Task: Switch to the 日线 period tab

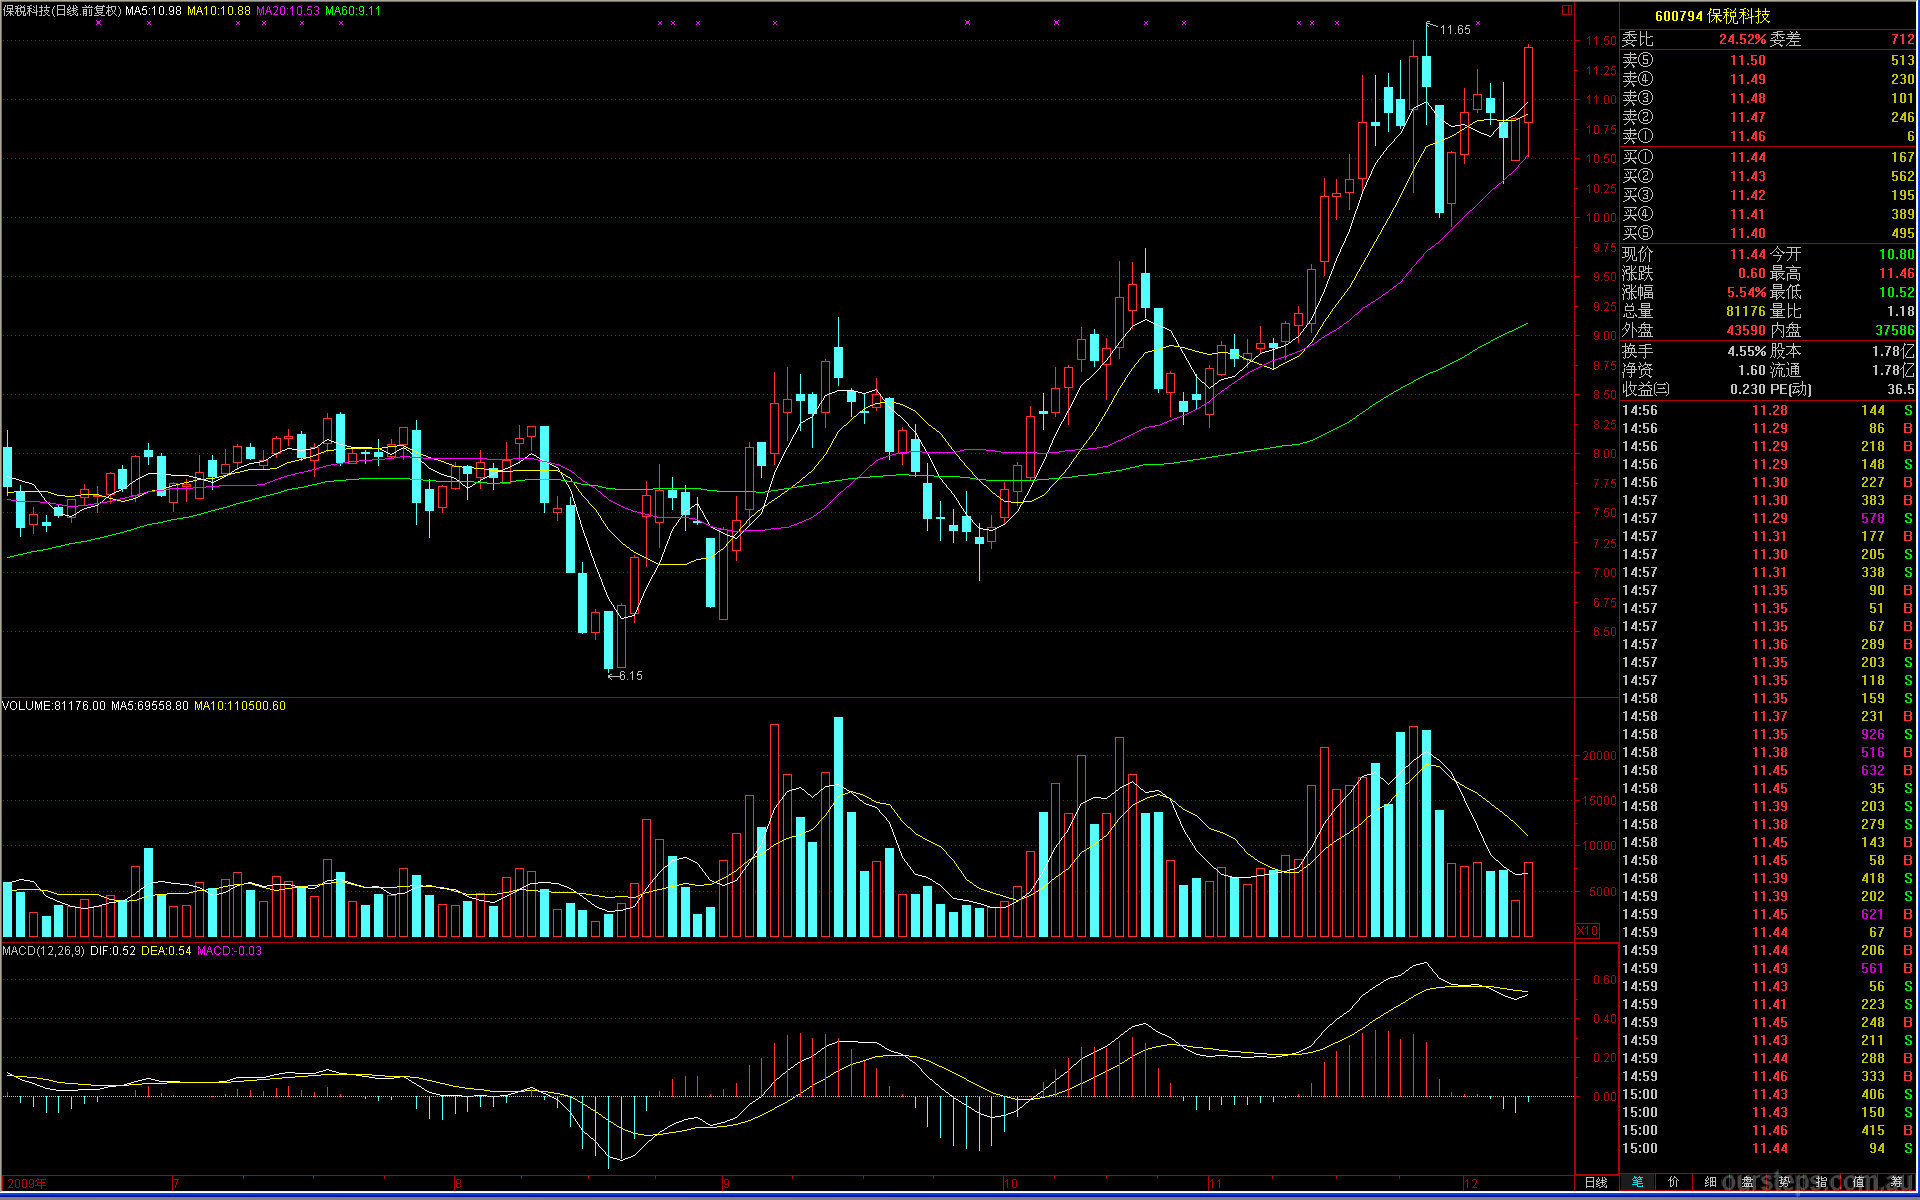Action: pos(1596,1182)
